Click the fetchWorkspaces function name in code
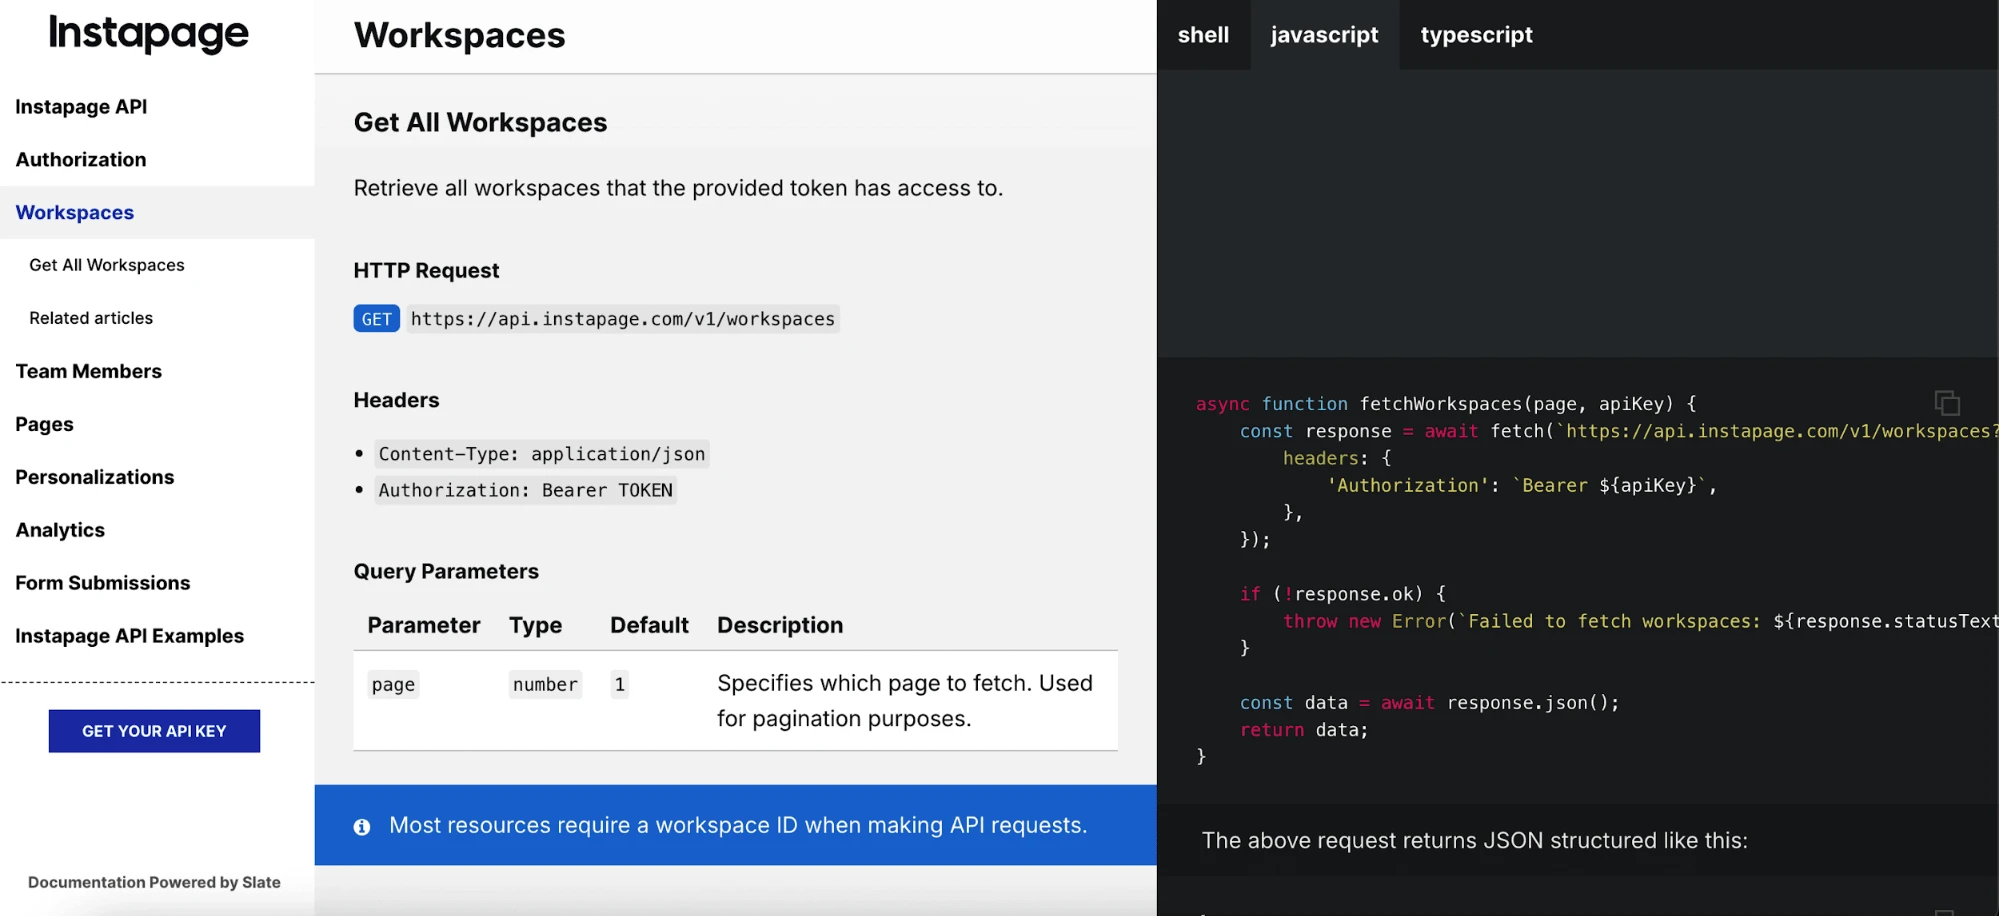The height and width of the screenshot is (917, 1999). click(1441, 404)
